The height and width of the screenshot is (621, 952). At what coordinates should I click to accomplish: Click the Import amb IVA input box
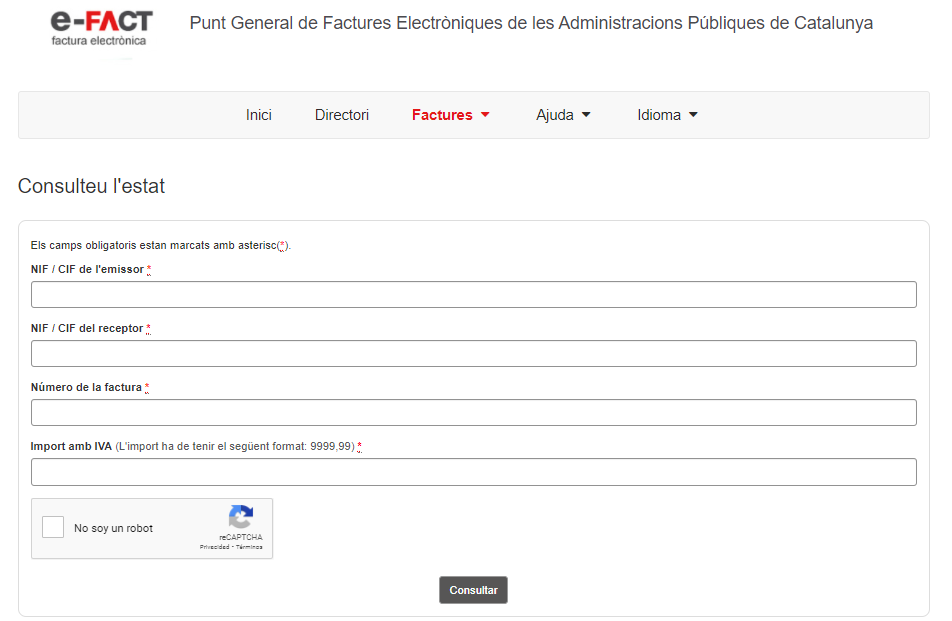(473, 471)
